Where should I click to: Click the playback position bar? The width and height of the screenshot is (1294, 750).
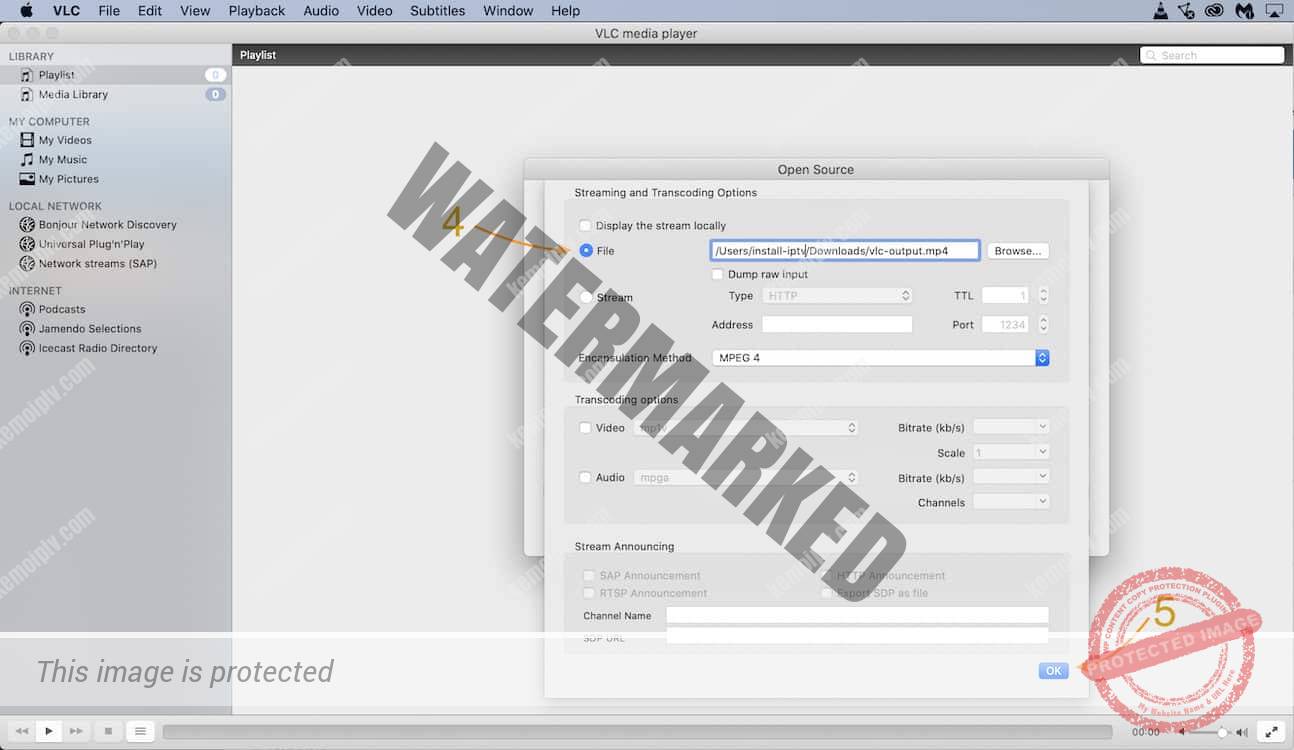point(637,732)
